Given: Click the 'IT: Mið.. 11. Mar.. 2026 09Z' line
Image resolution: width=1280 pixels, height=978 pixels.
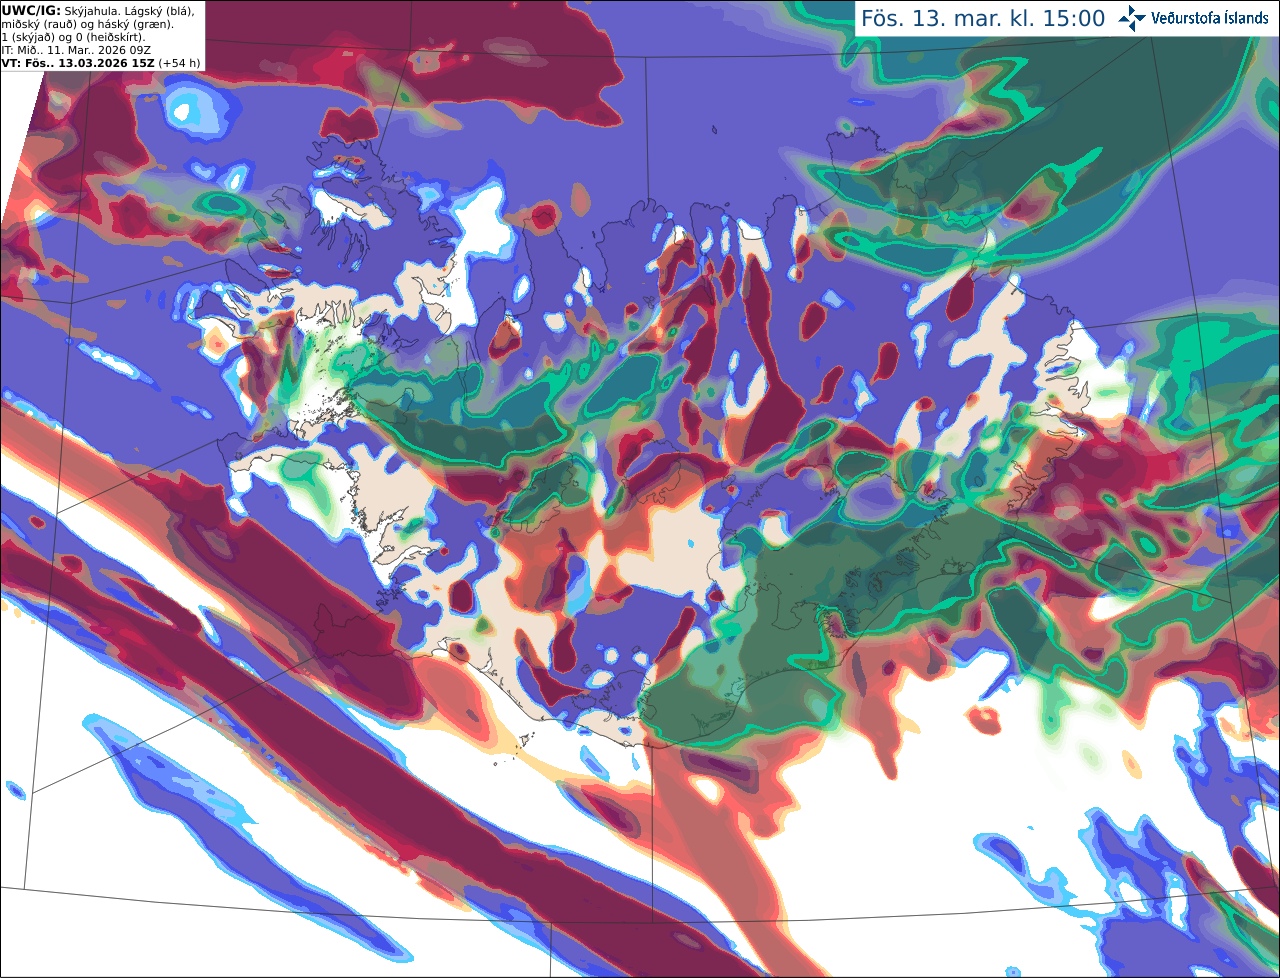Looking at the screenshot, I should tap(75, 50).
